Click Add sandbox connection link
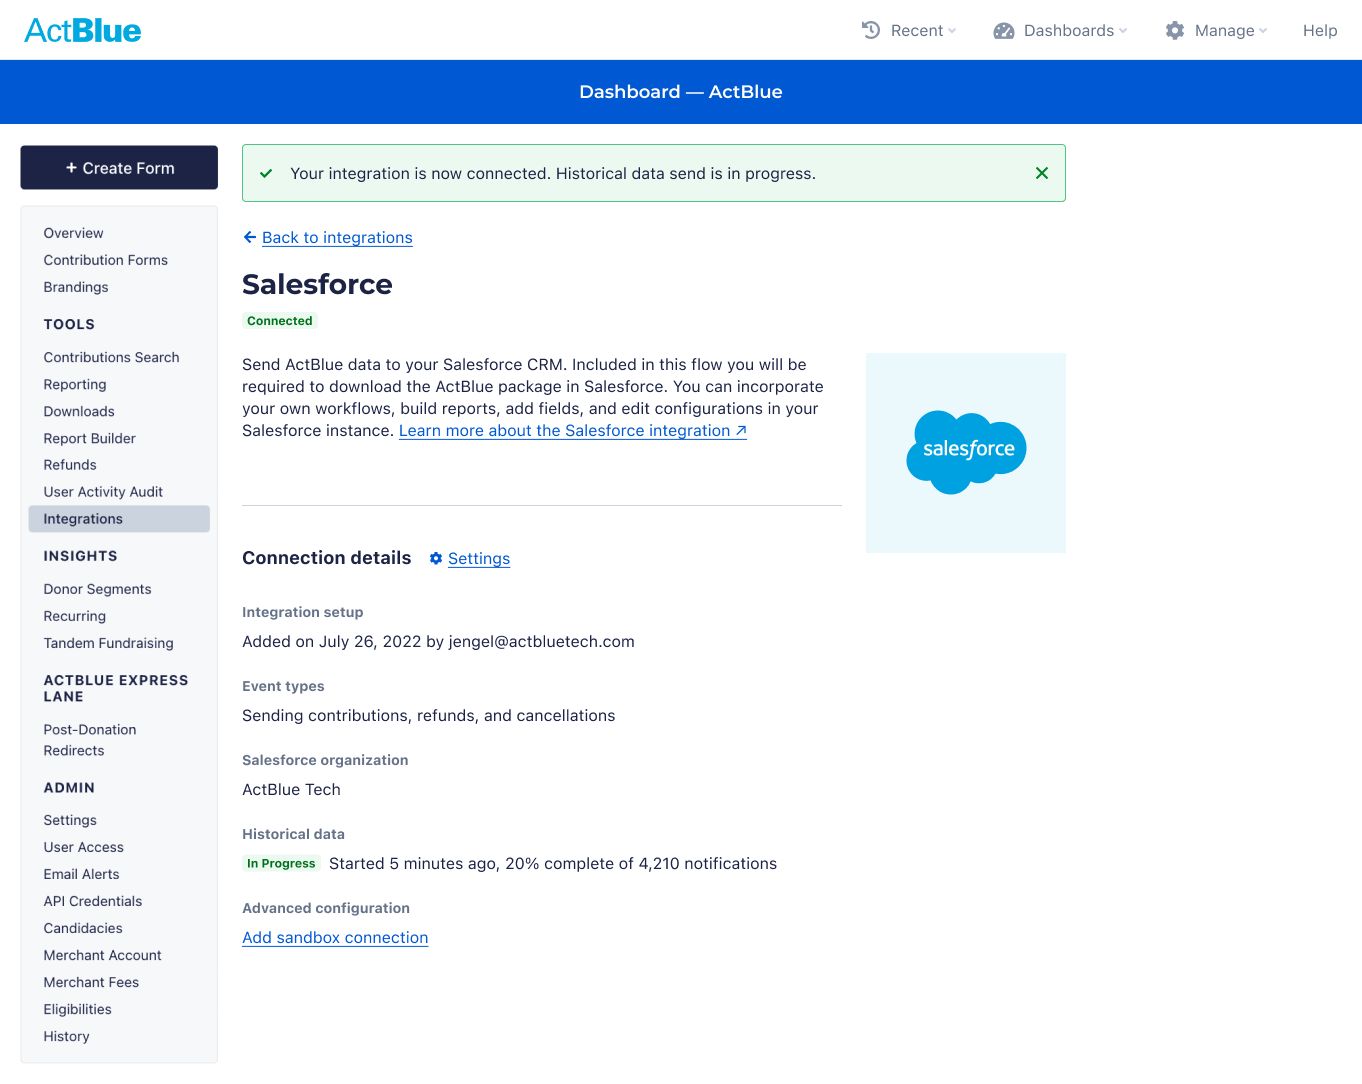The width and height of the screenshot is (1362, 1084). (x=335, y=937)
